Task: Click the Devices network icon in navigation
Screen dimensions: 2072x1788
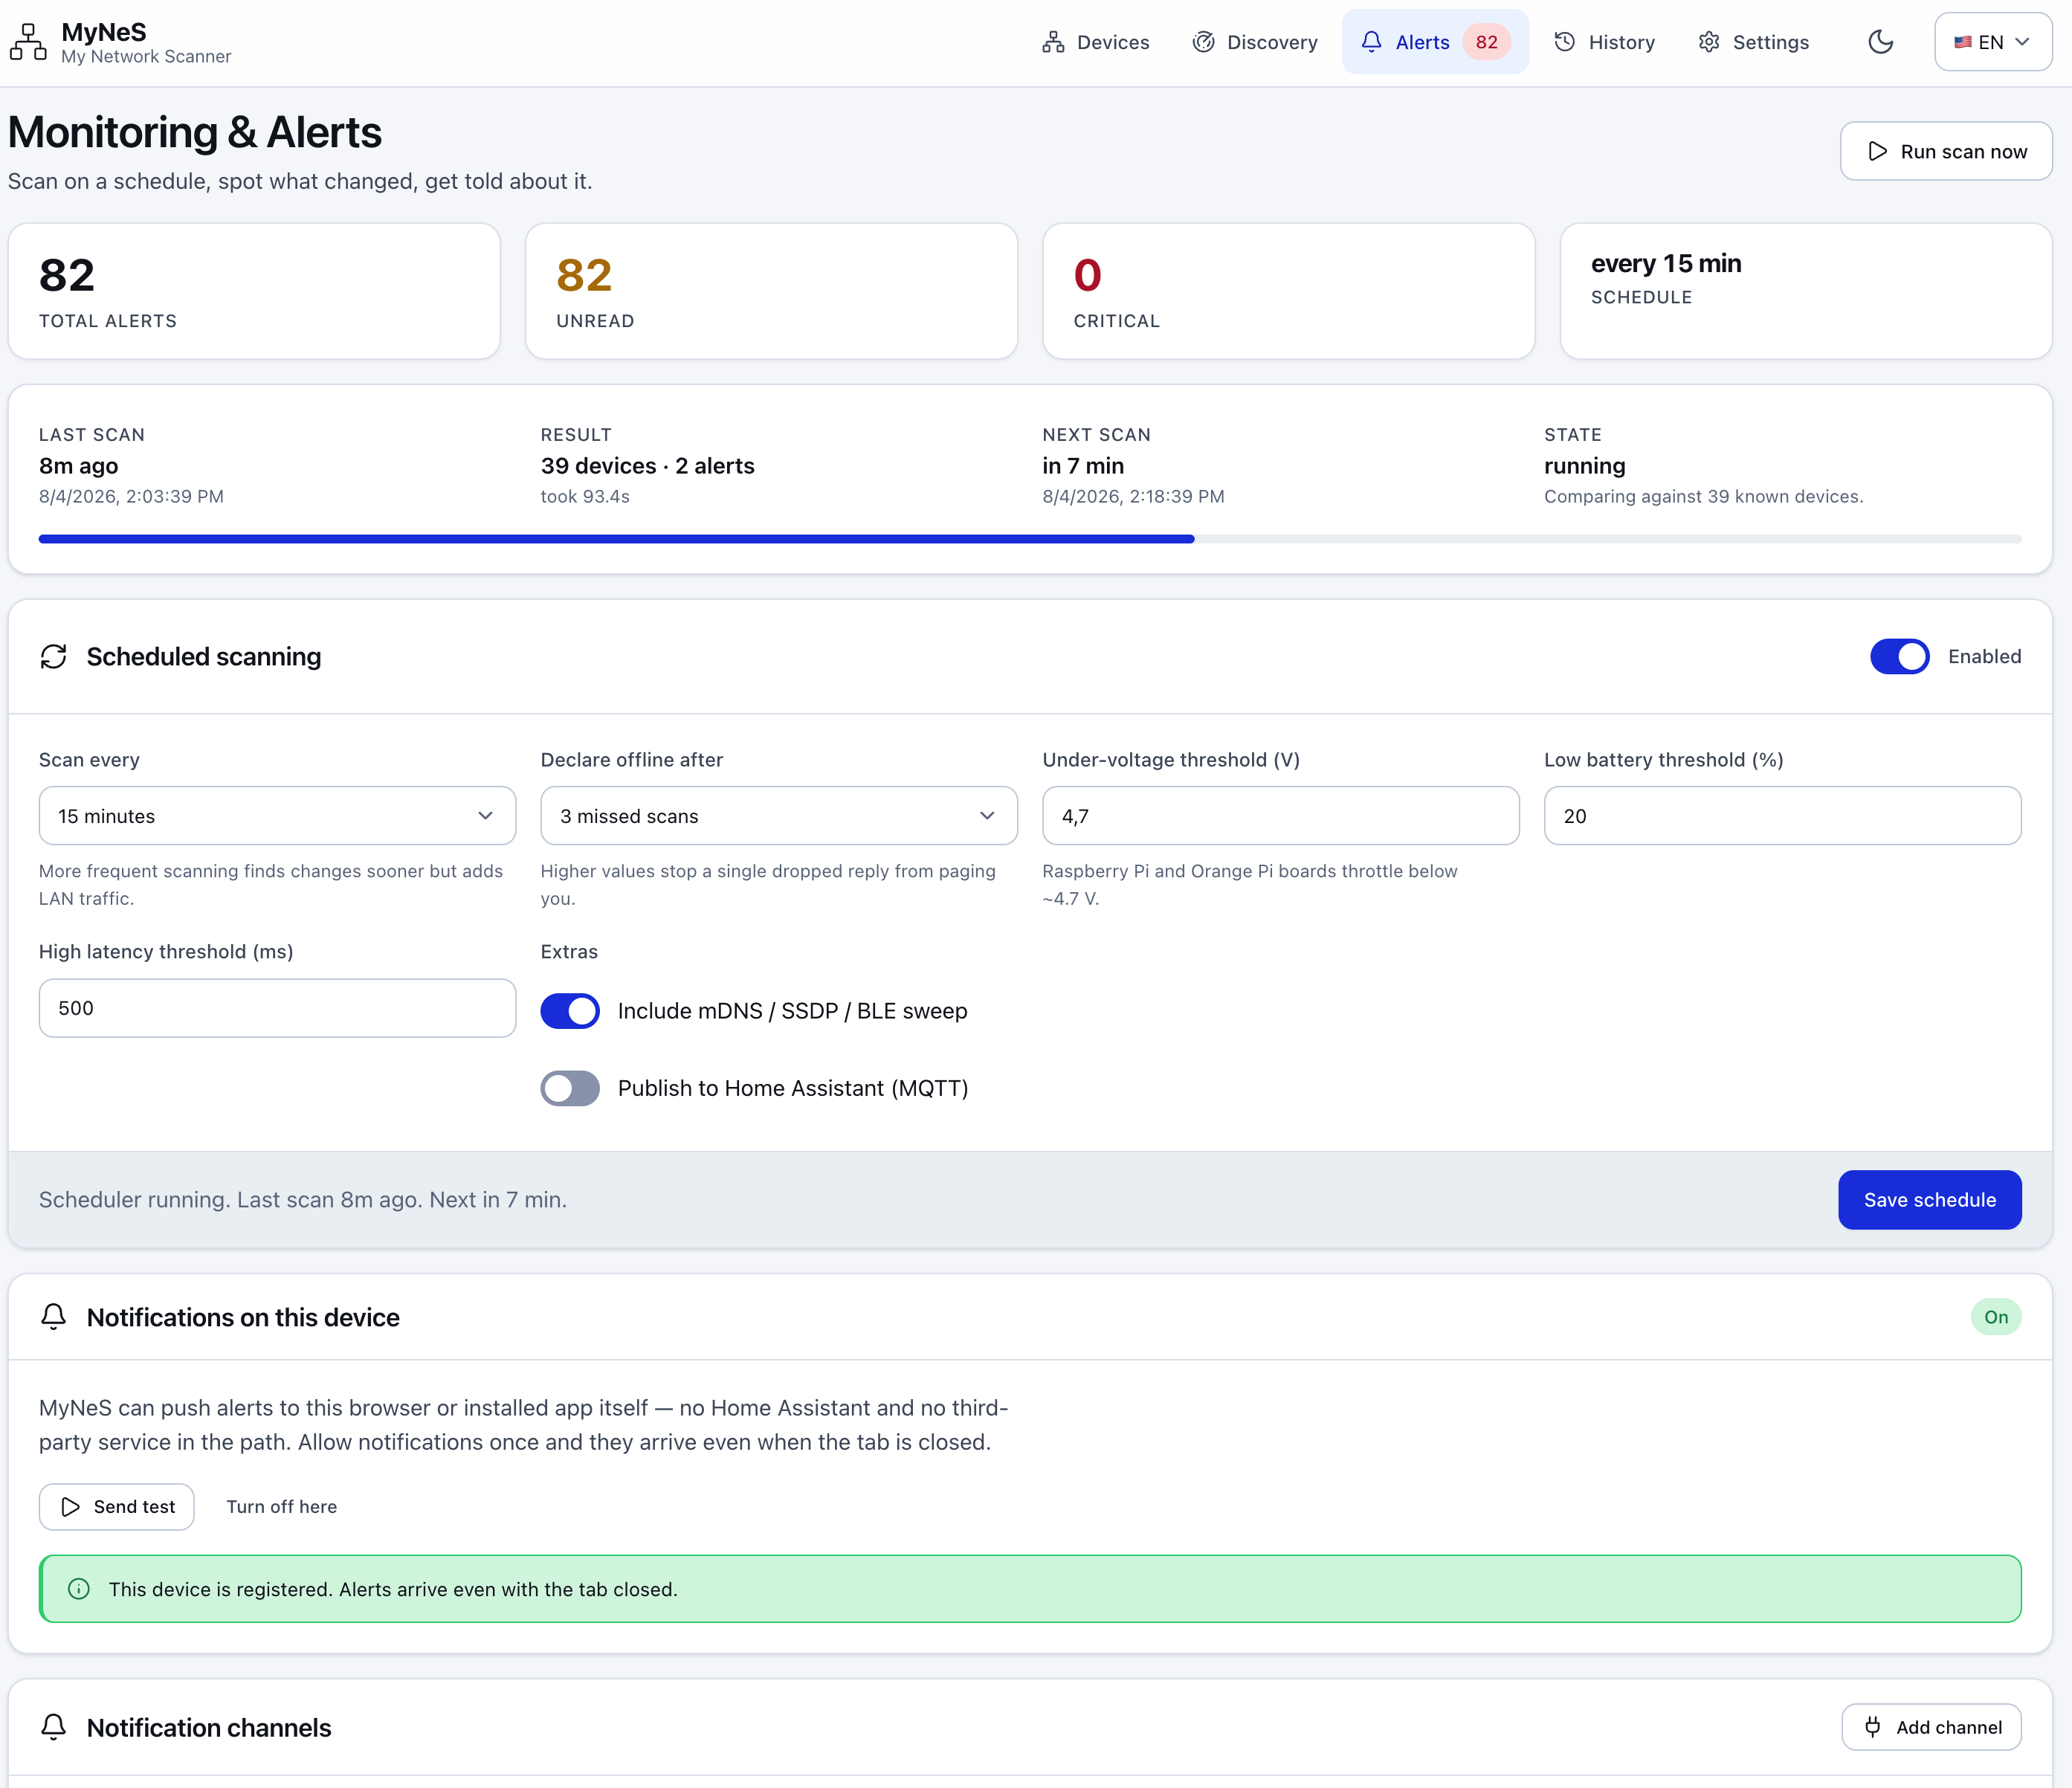Action: point(1053,42)
